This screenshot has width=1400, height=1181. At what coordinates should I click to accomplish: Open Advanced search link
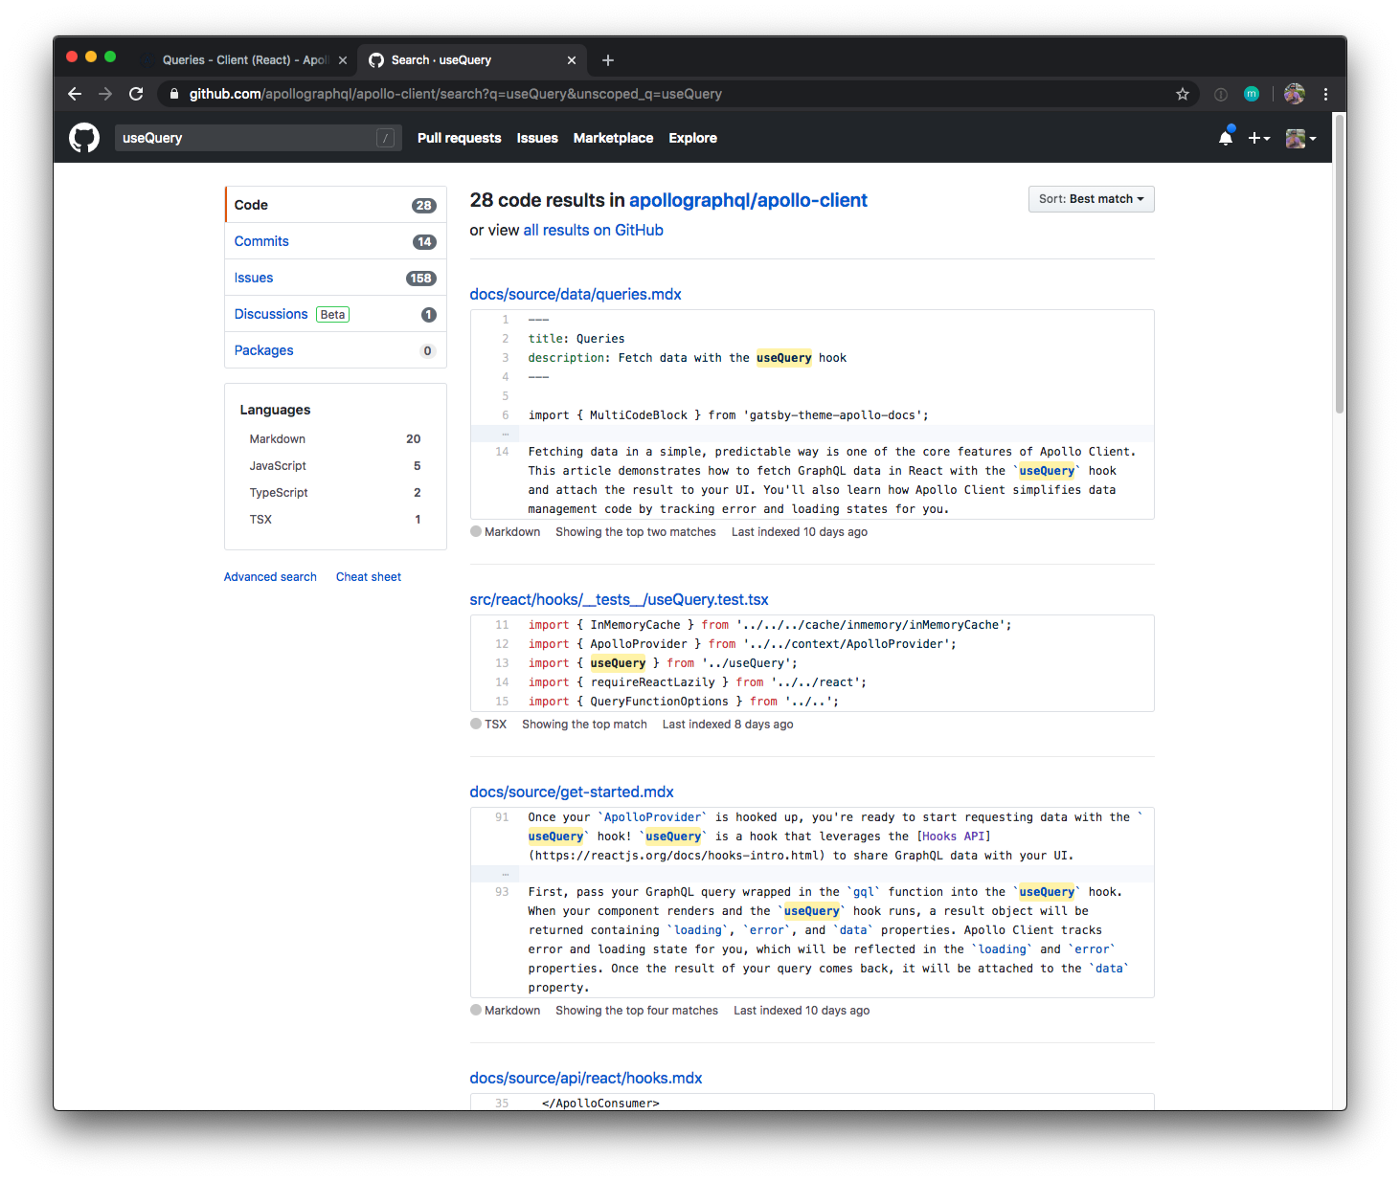click(x=270, y=577)
